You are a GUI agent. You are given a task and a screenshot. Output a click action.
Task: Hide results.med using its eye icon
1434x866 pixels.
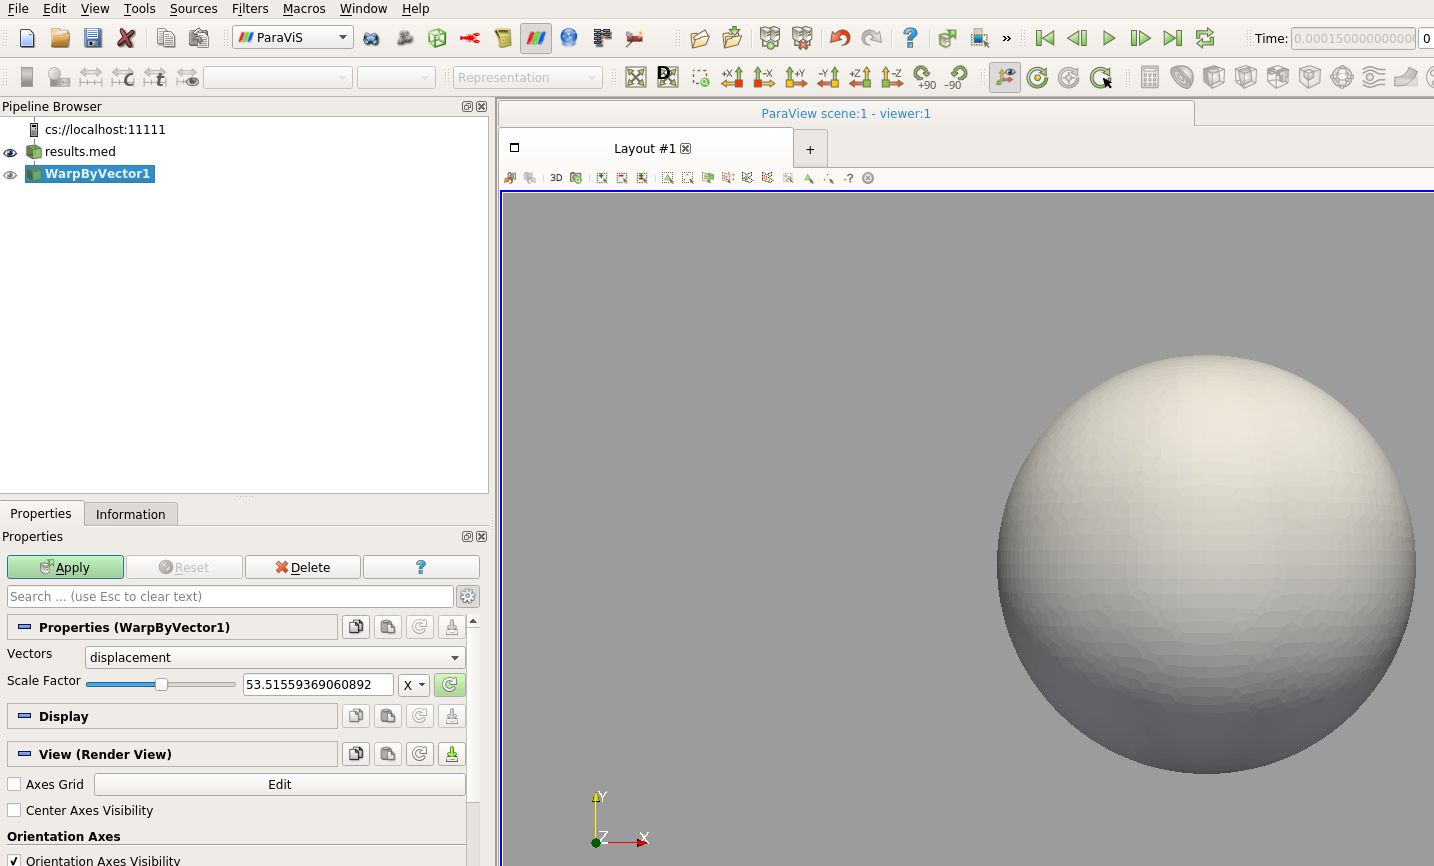[x=11, y=152]
